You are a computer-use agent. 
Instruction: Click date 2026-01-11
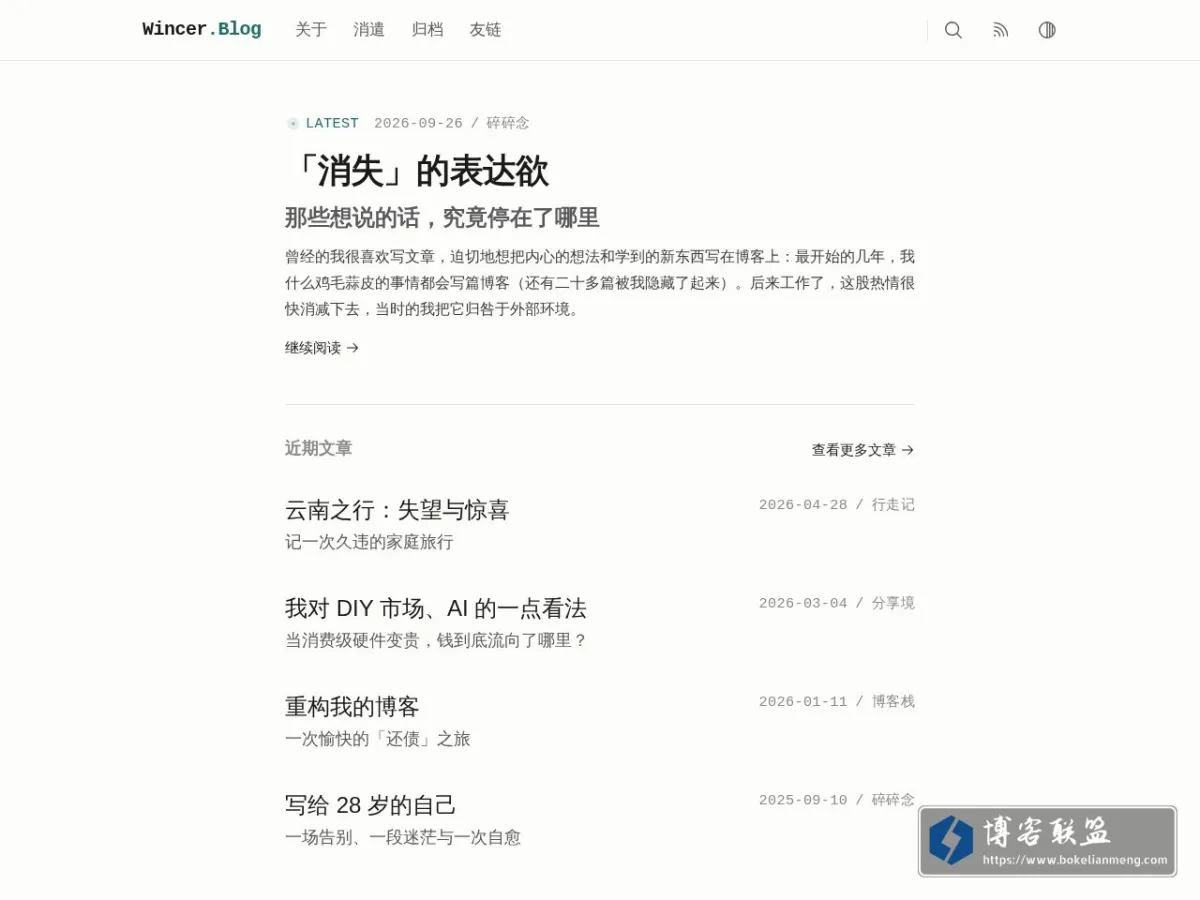click(x=803, y=702)
